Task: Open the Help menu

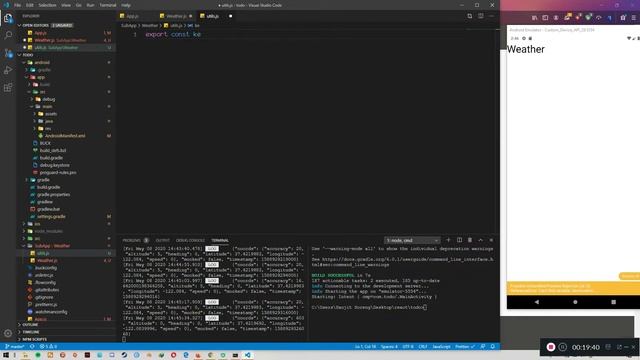Action: click(x=126, y=5)
